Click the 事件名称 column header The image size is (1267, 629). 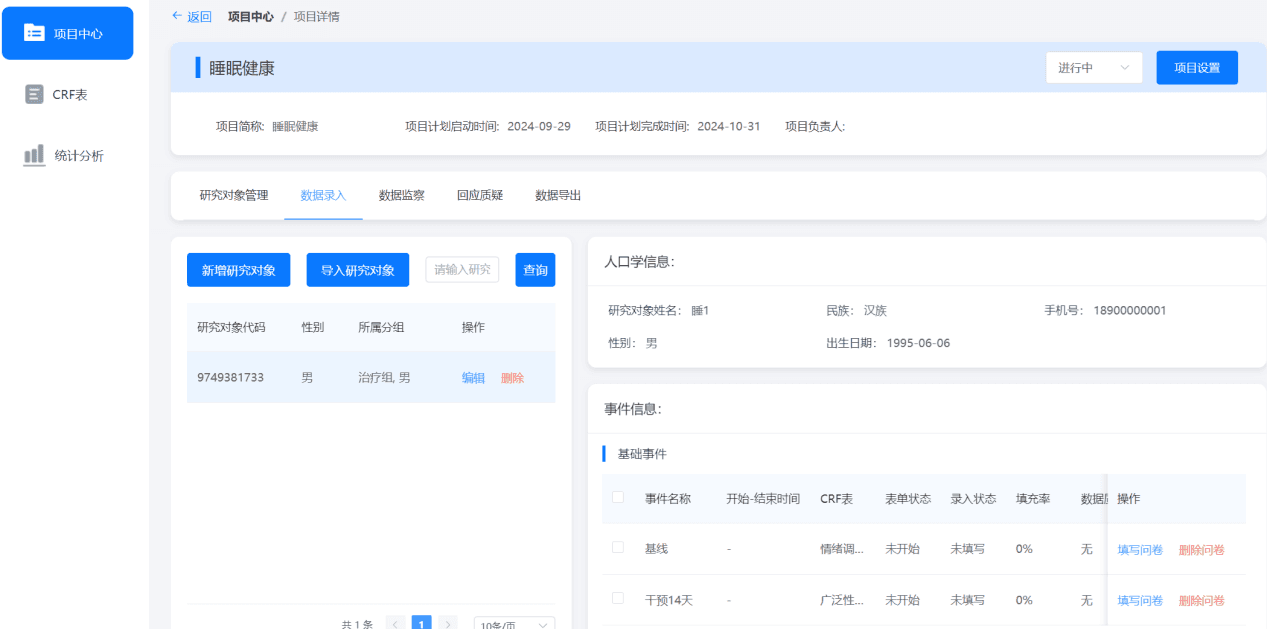pyautogui.click(x=668, y=498)
